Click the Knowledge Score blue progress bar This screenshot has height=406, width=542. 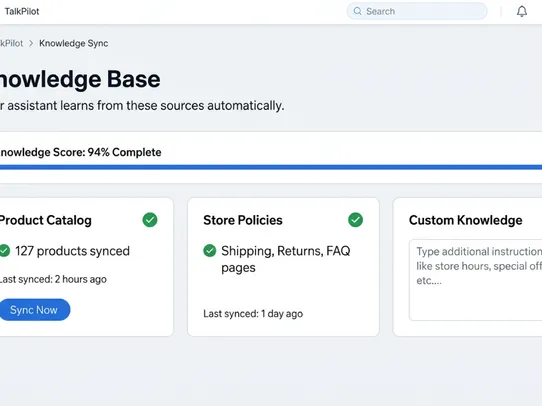(271, 167)
